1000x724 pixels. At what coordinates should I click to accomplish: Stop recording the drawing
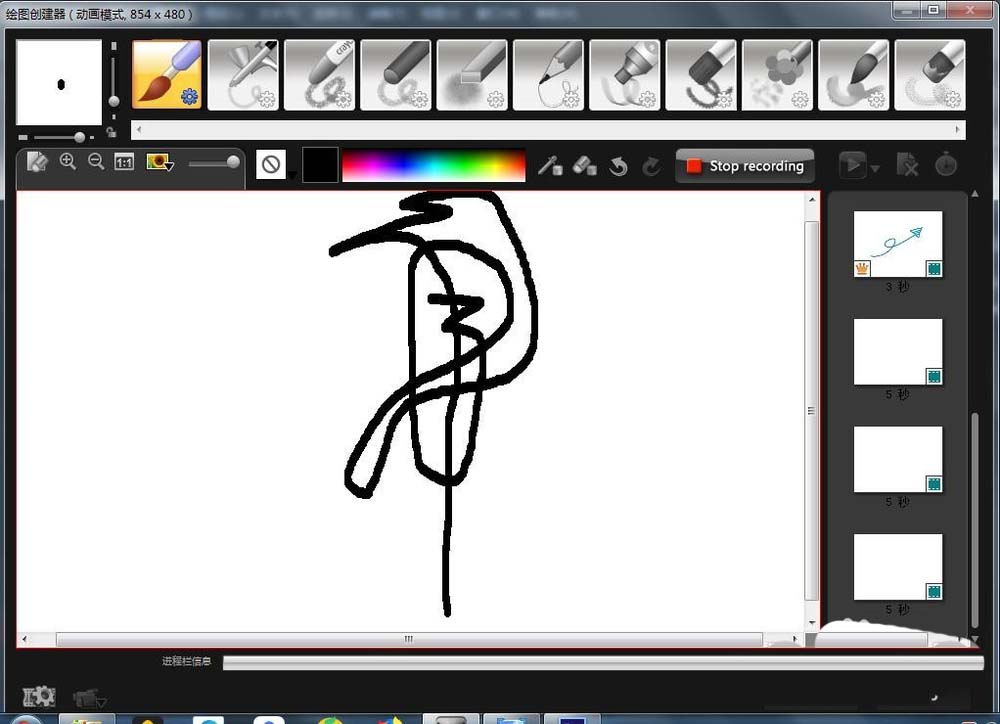(x=745, y=166)
